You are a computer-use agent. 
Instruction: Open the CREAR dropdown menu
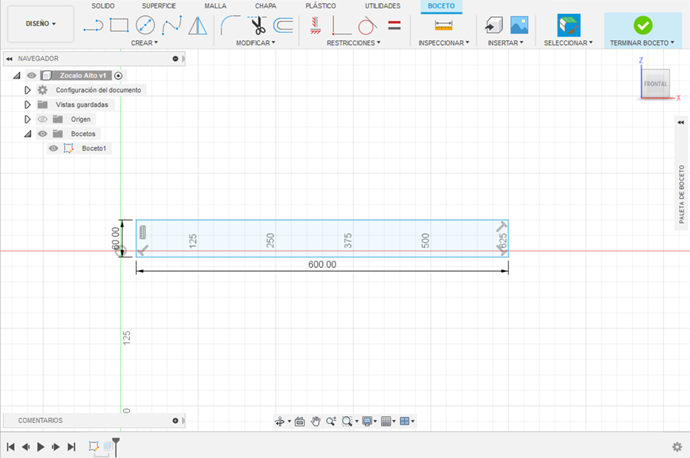[144, 43]
